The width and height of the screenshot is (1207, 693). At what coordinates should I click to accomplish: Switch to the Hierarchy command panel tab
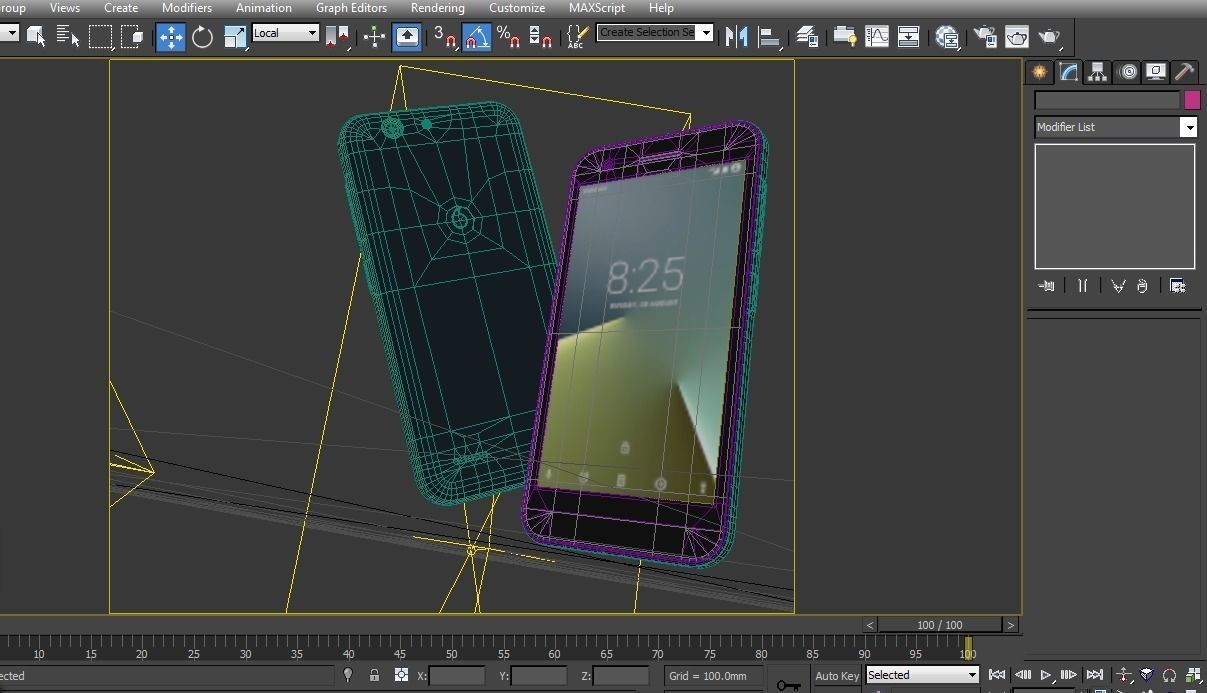pos(1098,72)
